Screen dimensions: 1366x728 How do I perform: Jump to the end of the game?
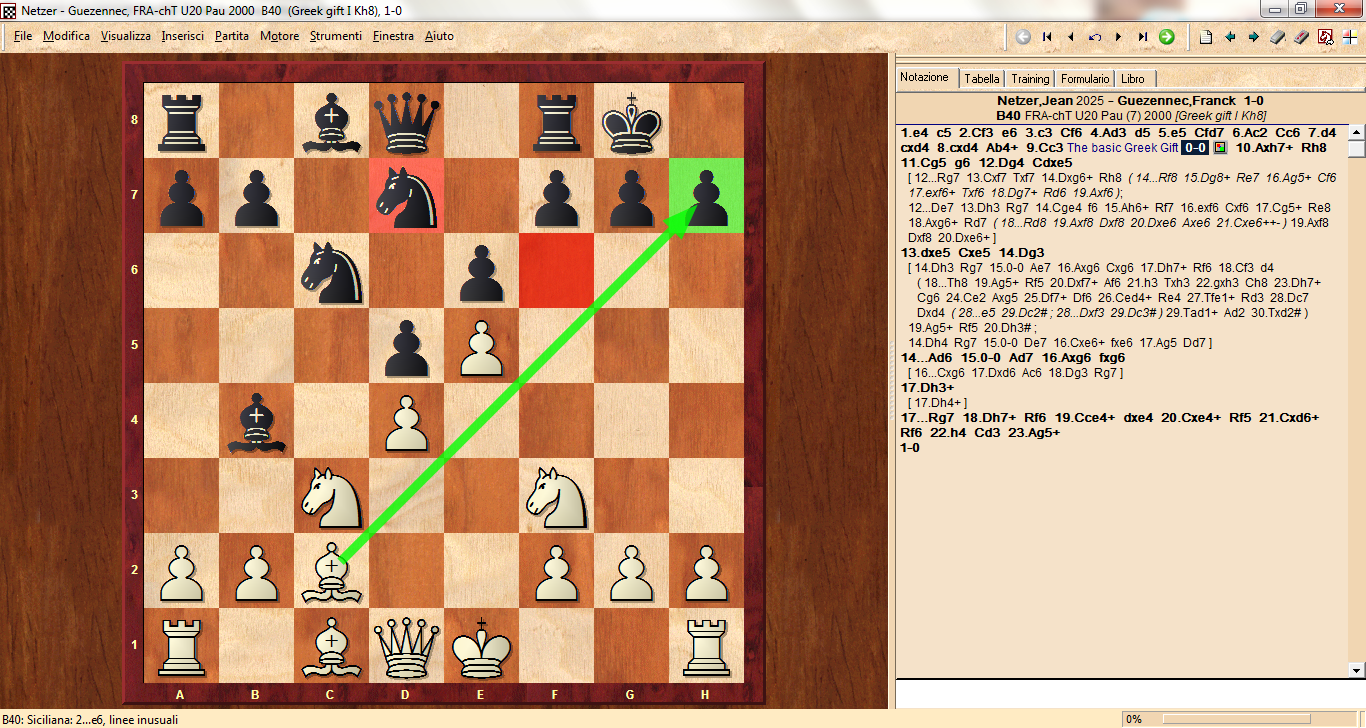[1142, 37]
